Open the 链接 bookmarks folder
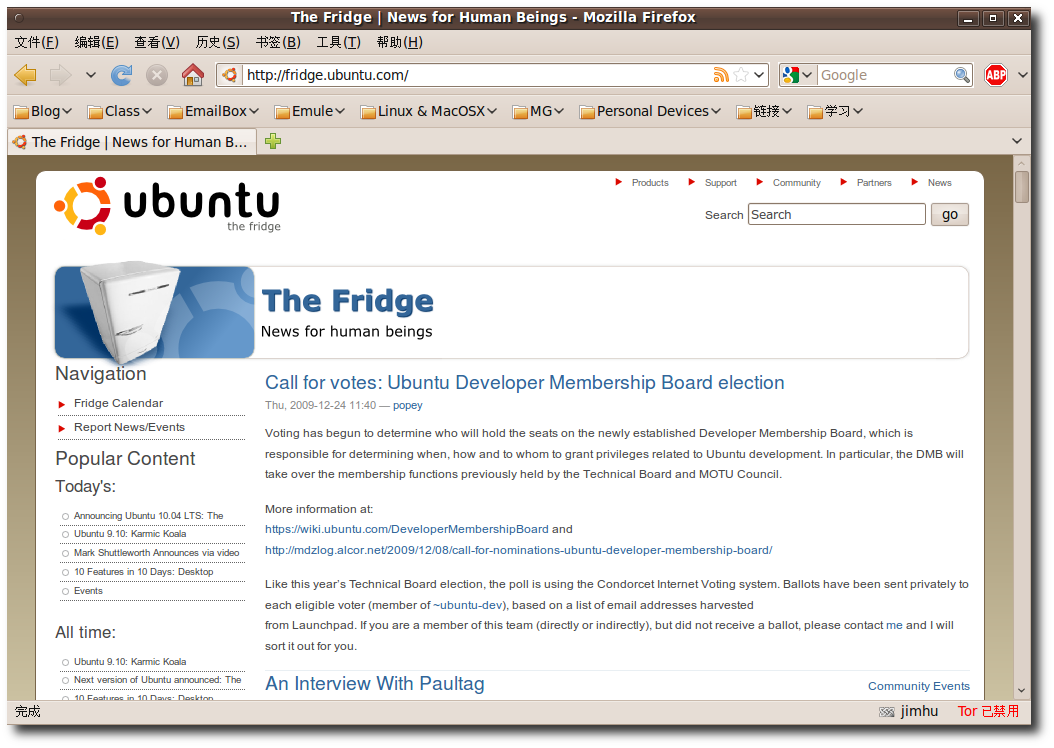1054x748 pixels. [764, 112]
